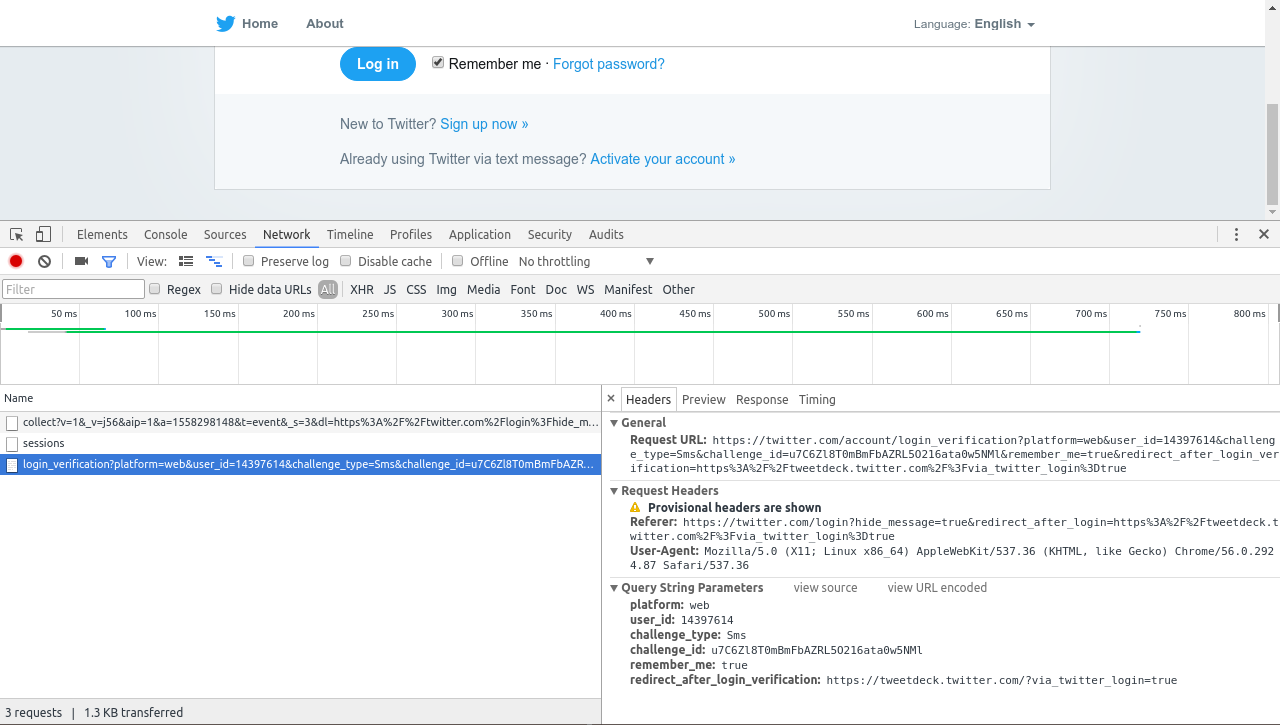Screen dimensions: 1280x725
Task: Open the Application tab
Action: coord(480,234)
